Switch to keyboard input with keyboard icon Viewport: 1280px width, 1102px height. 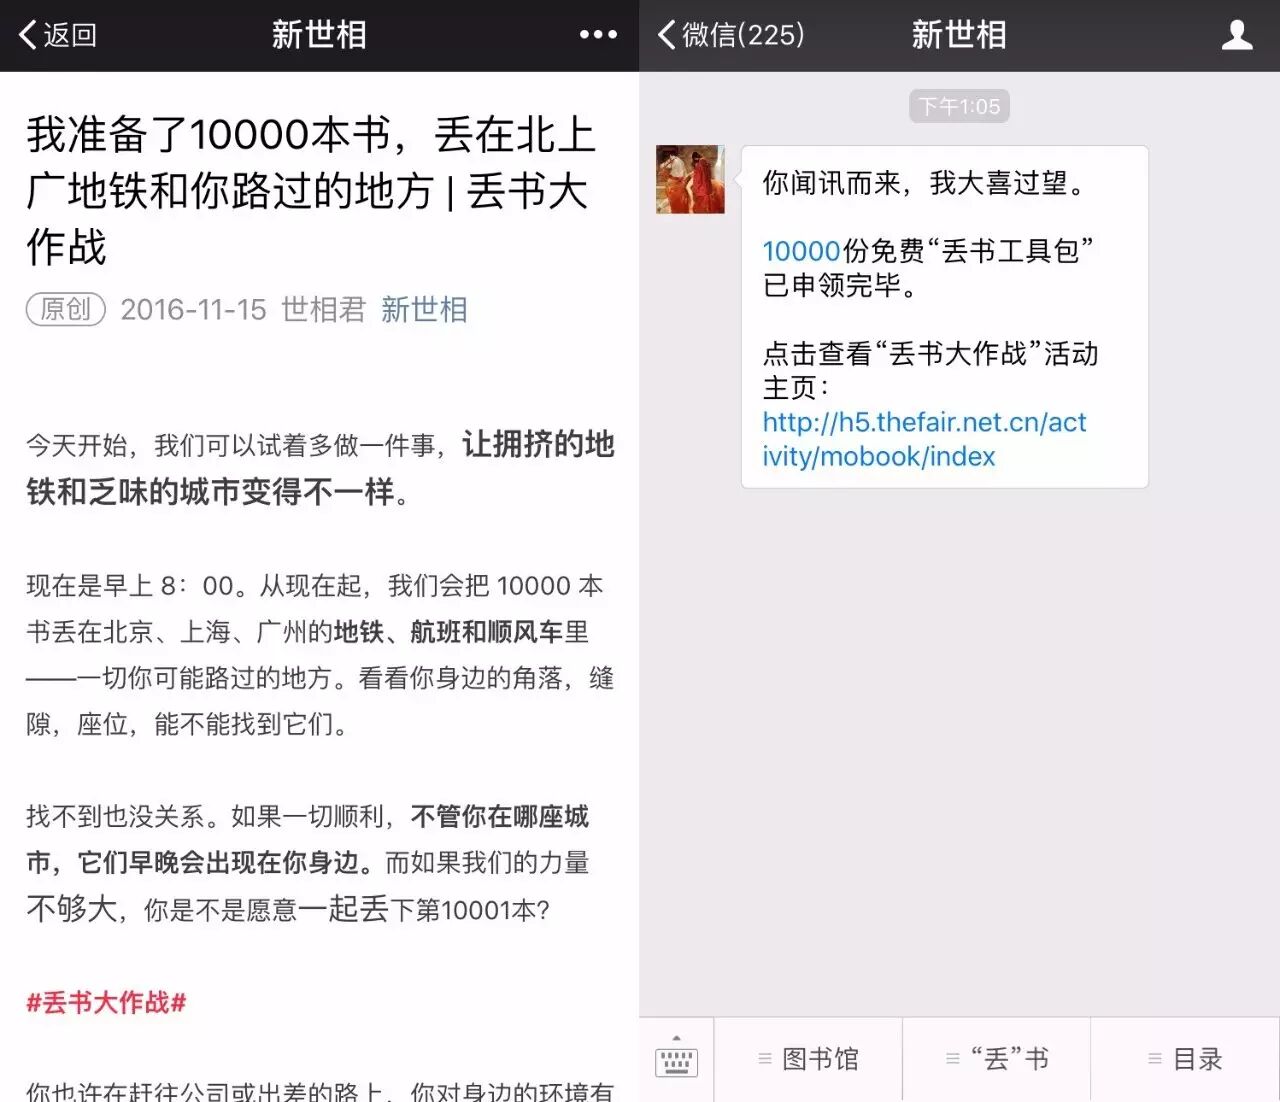[676, 1059]
